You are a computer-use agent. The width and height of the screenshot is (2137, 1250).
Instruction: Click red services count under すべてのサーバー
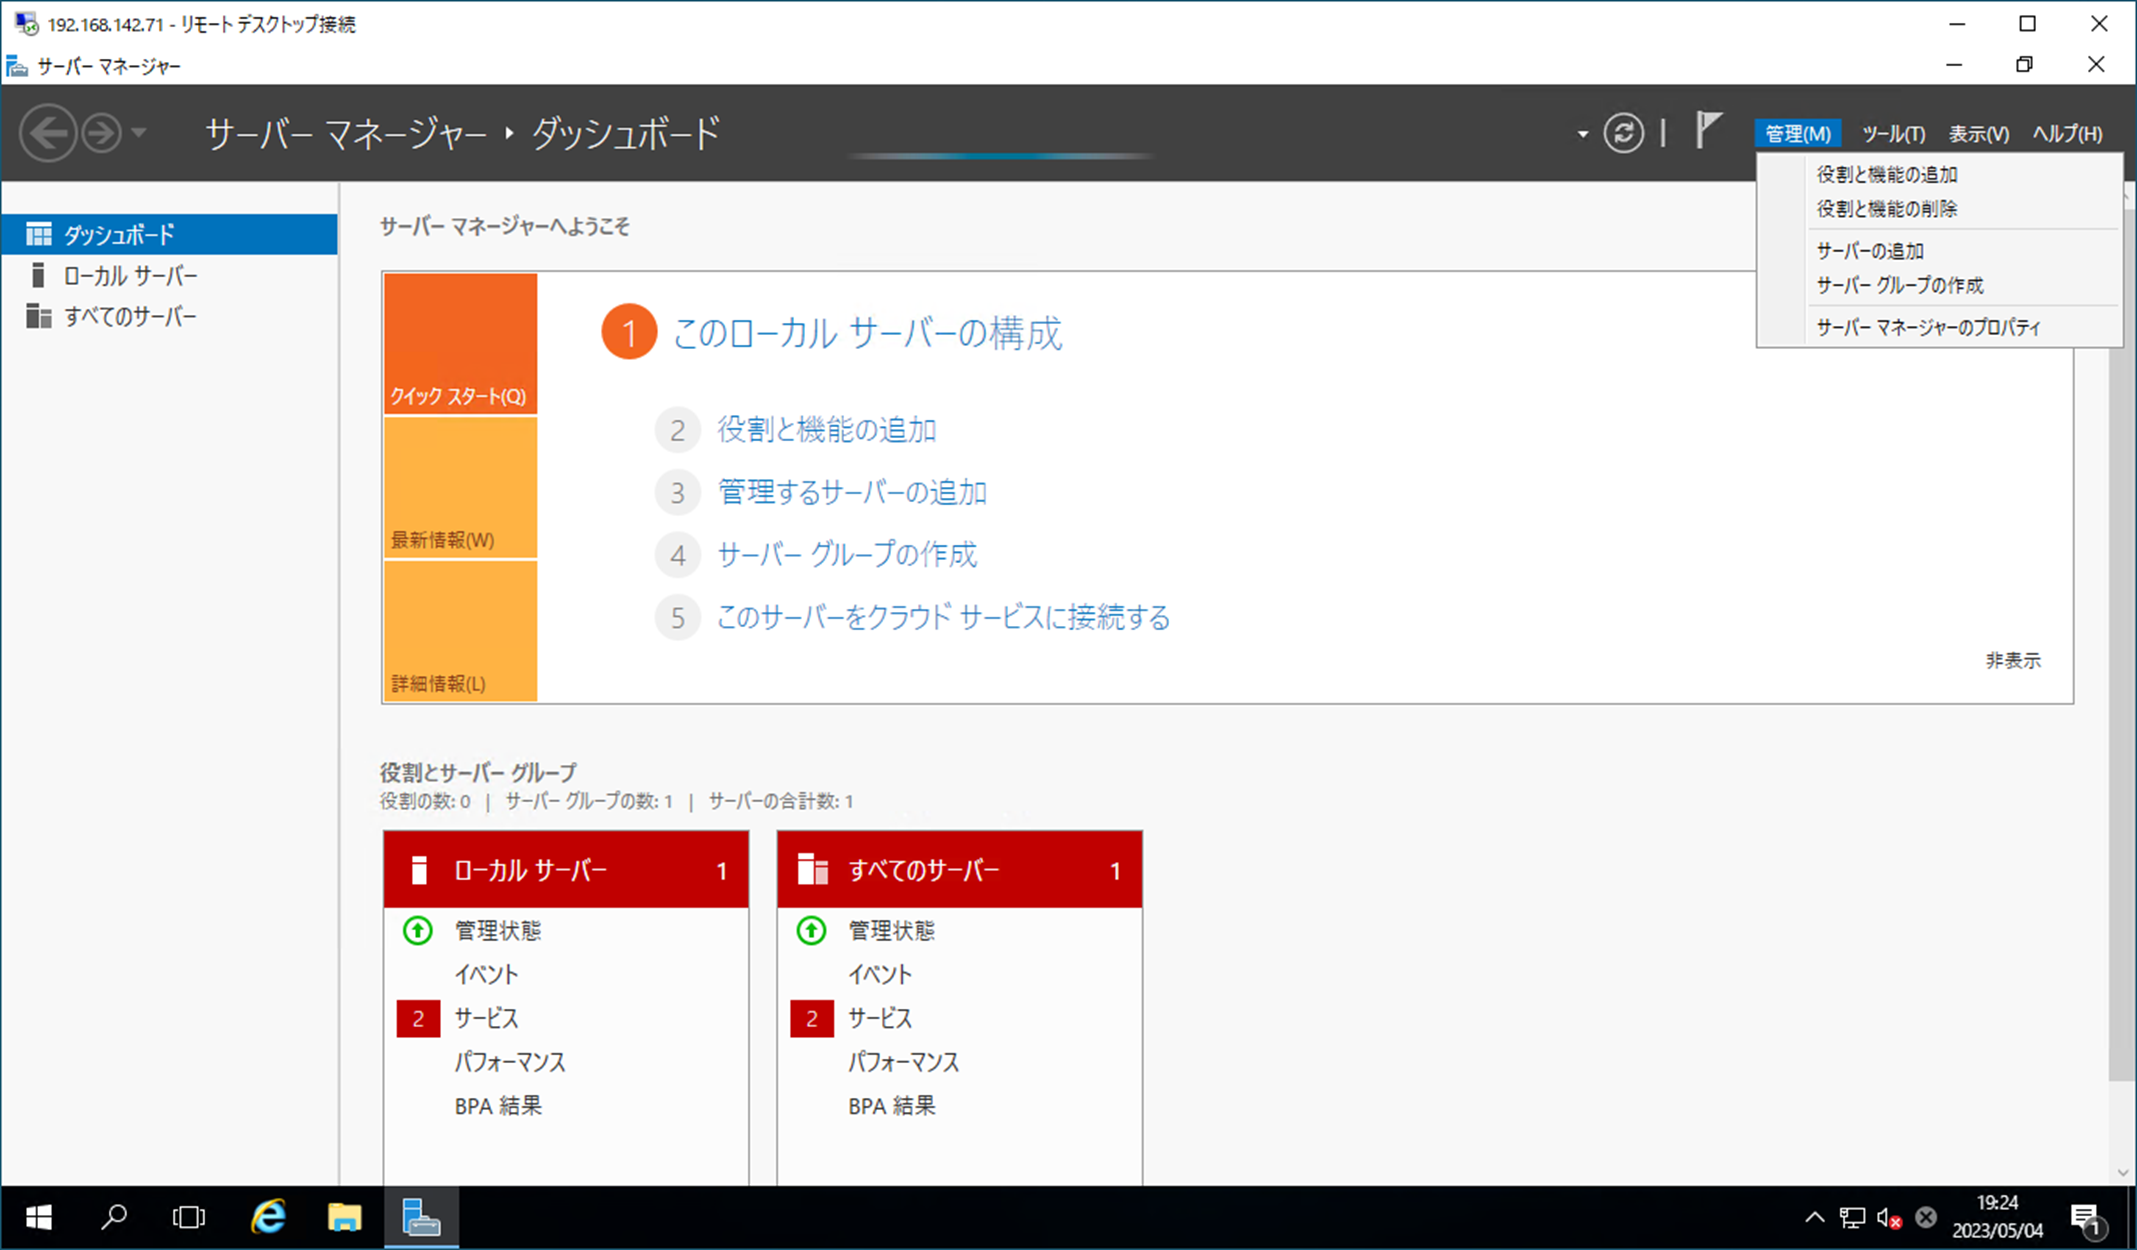[811, 1018]
